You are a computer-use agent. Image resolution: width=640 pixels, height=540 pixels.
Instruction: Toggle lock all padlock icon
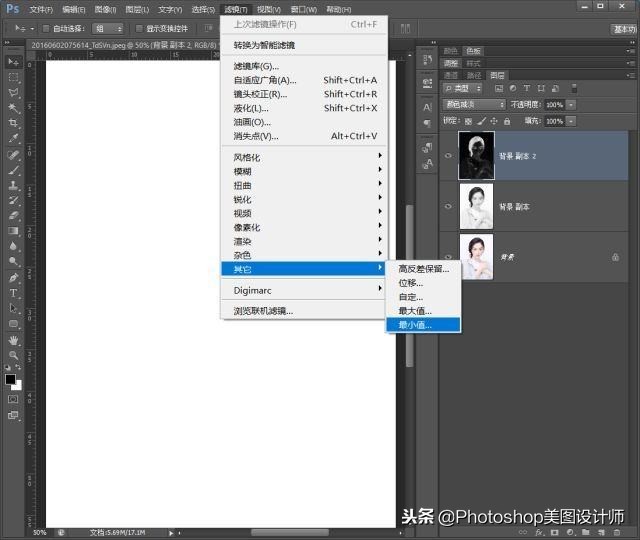pos(507,121)
